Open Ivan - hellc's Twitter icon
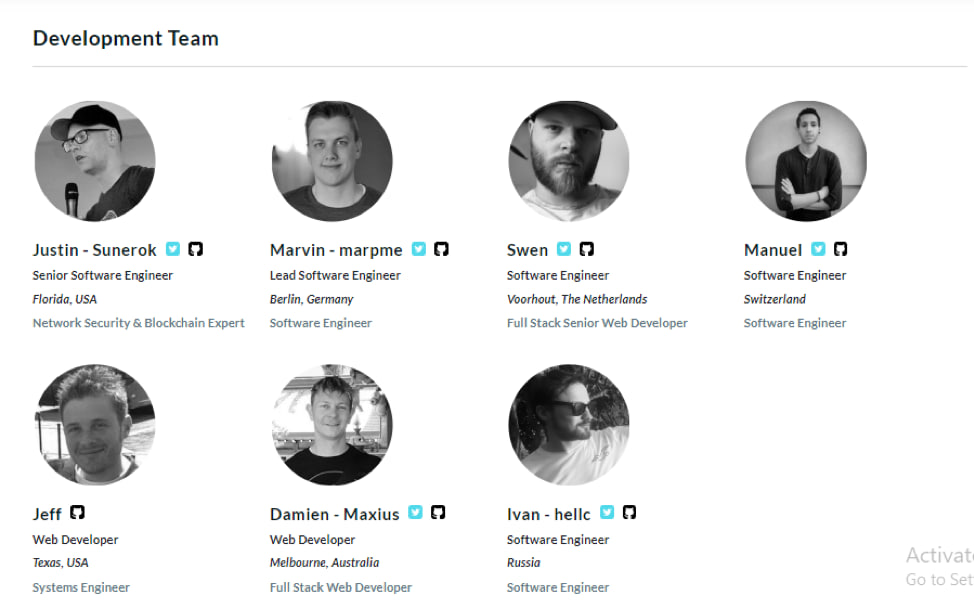974x606 pixels. tap(607, 513)
